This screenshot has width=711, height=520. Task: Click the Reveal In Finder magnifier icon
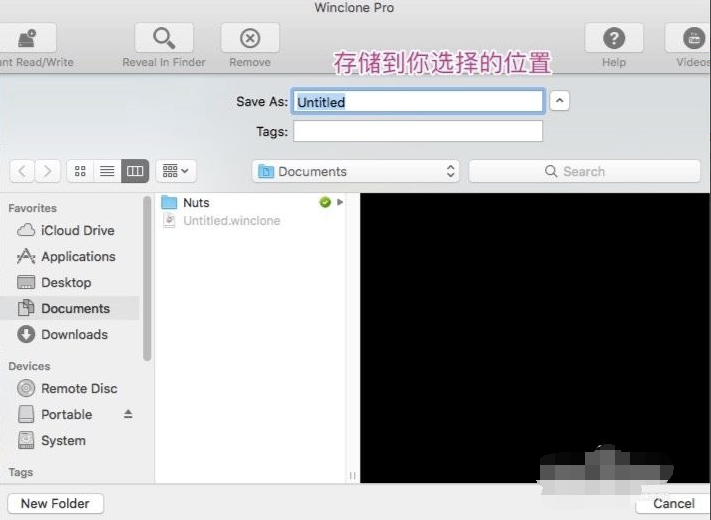pos(164,38)
